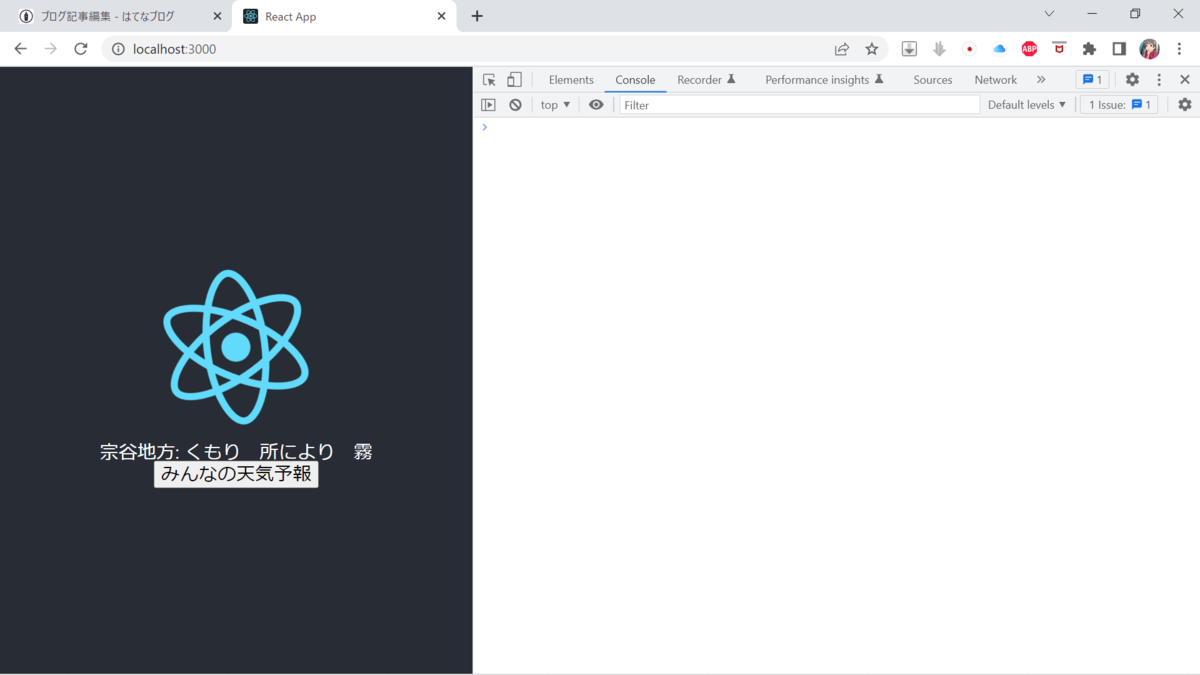Show more DevTools tabs

[1041, 80]
